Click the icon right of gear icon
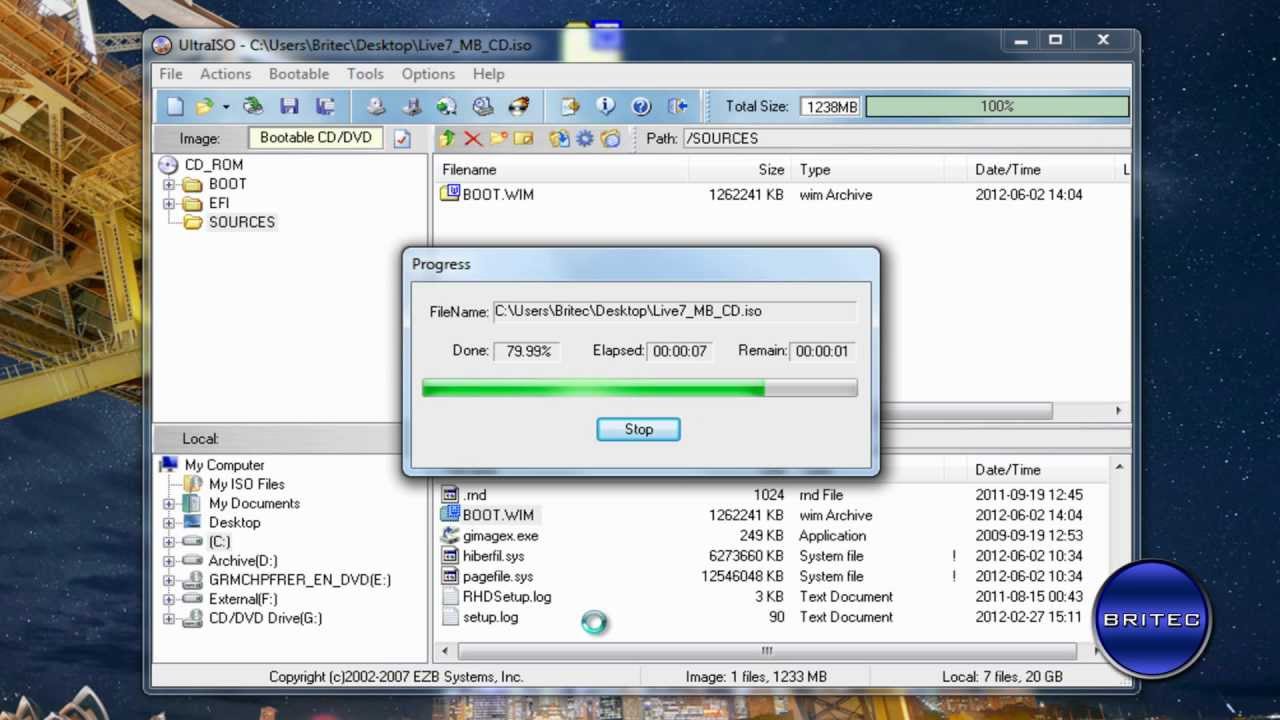Viewport: 1280px width, 720px height. tap(611, 139)
